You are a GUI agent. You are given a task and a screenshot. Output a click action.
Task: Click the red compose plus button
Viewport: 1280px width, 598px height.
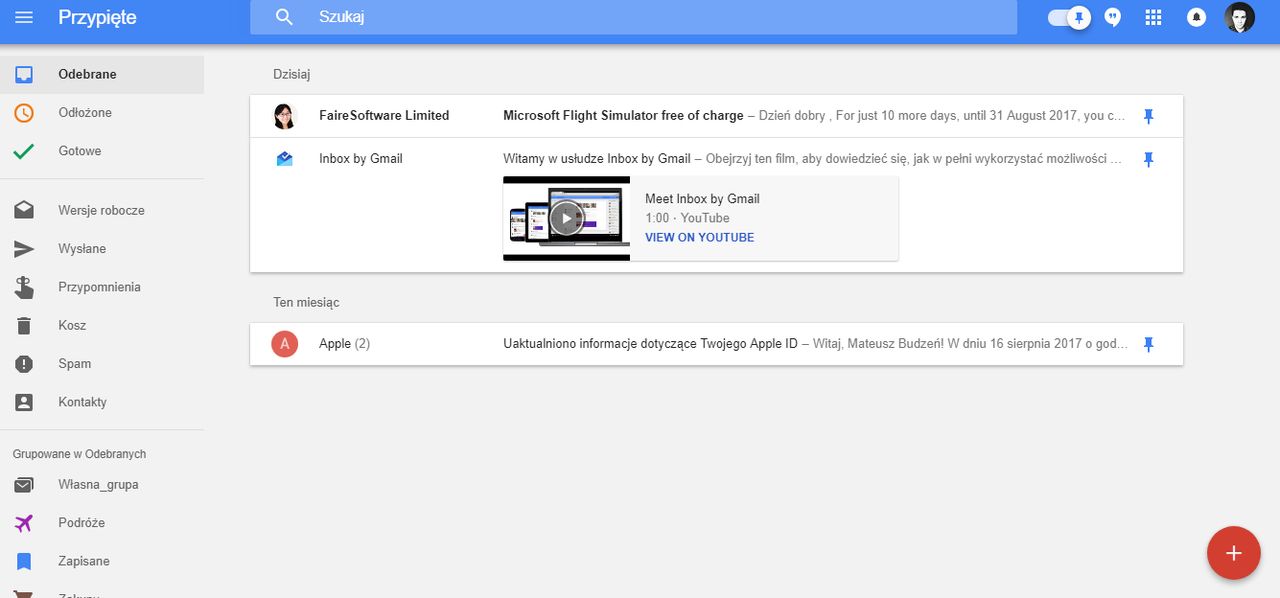(x=1234, y=553)
